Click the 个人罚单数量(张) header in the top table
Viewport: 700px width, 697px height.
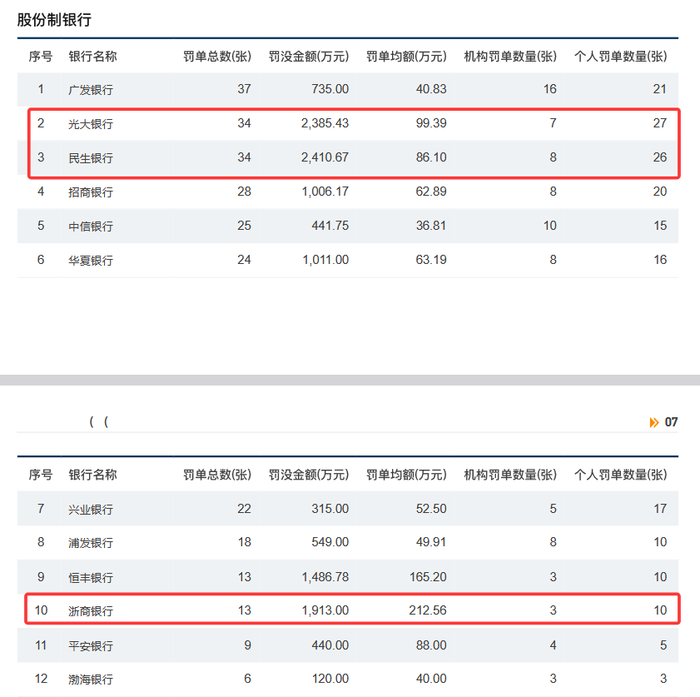(x=621, y=57)
